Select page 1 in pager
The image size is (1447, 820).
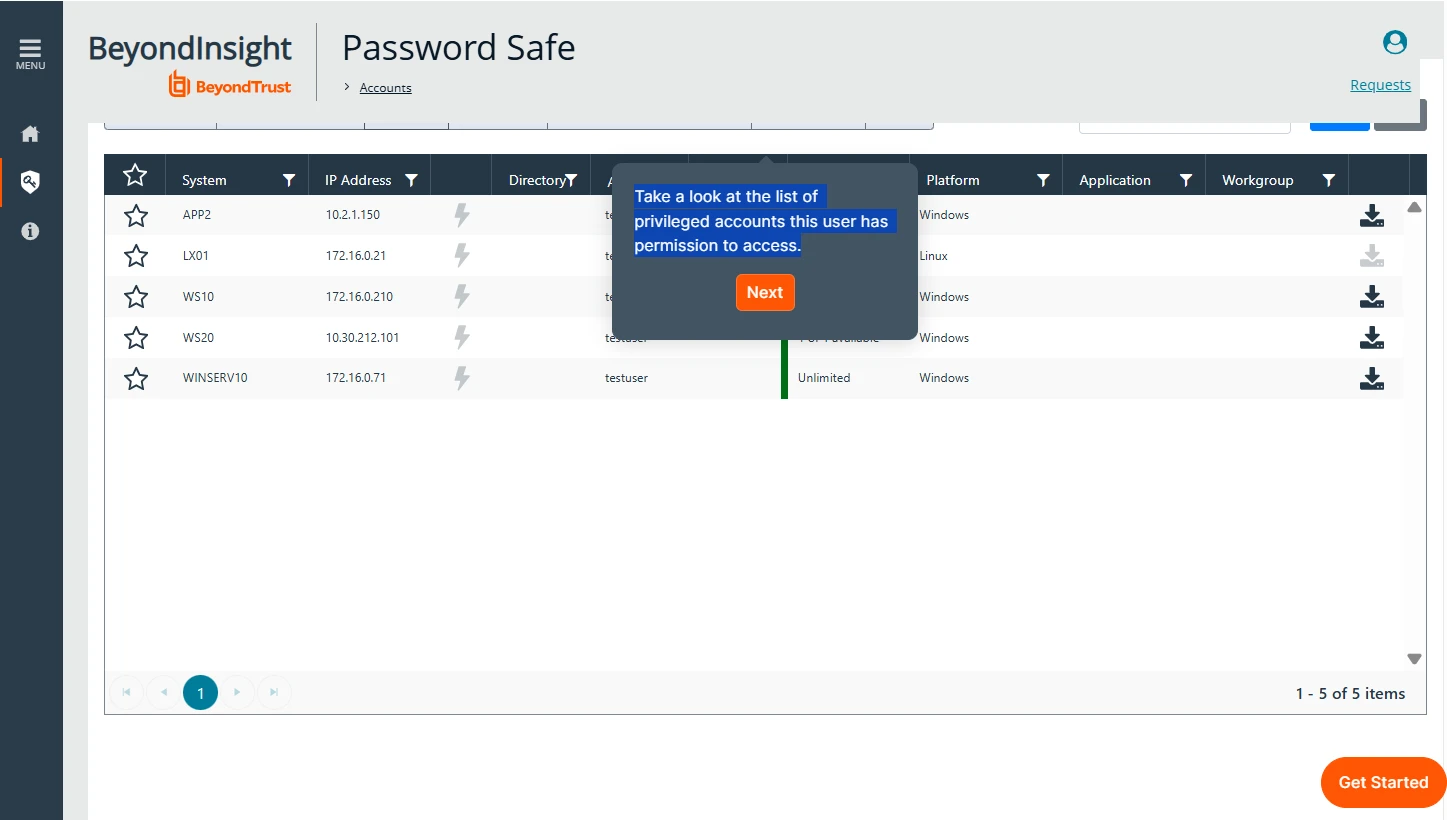click(200, 693)
